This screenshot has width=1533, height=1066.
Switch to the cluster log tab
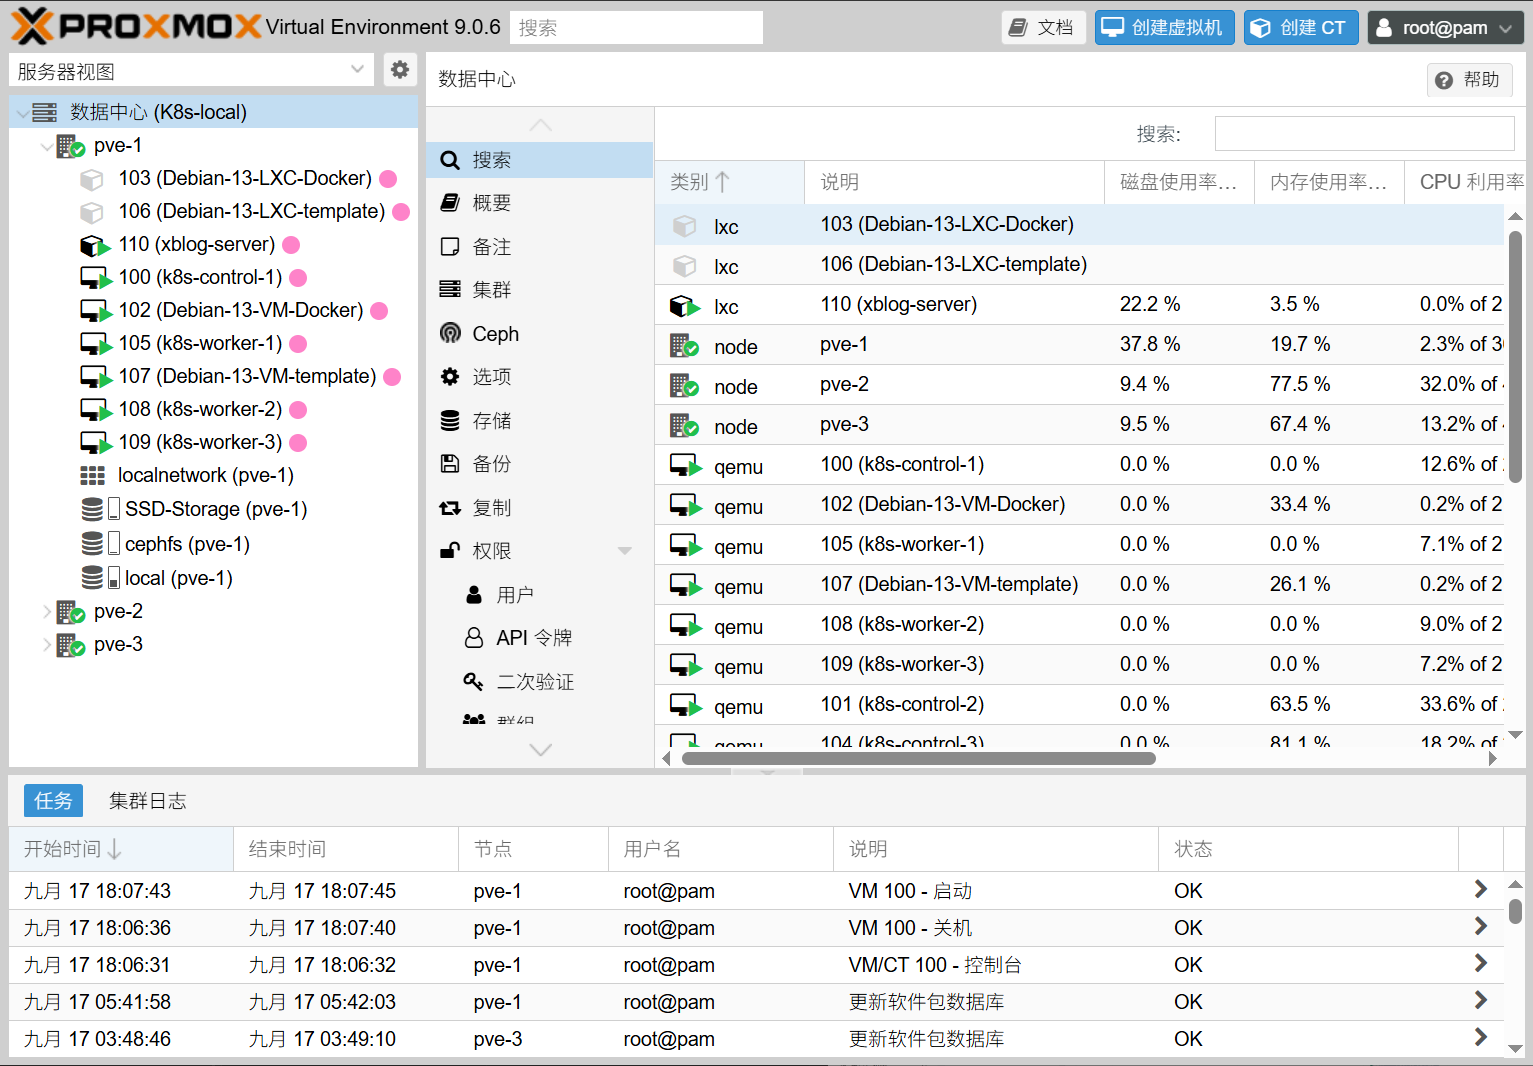pyautogui.click(x=147, y=801)
